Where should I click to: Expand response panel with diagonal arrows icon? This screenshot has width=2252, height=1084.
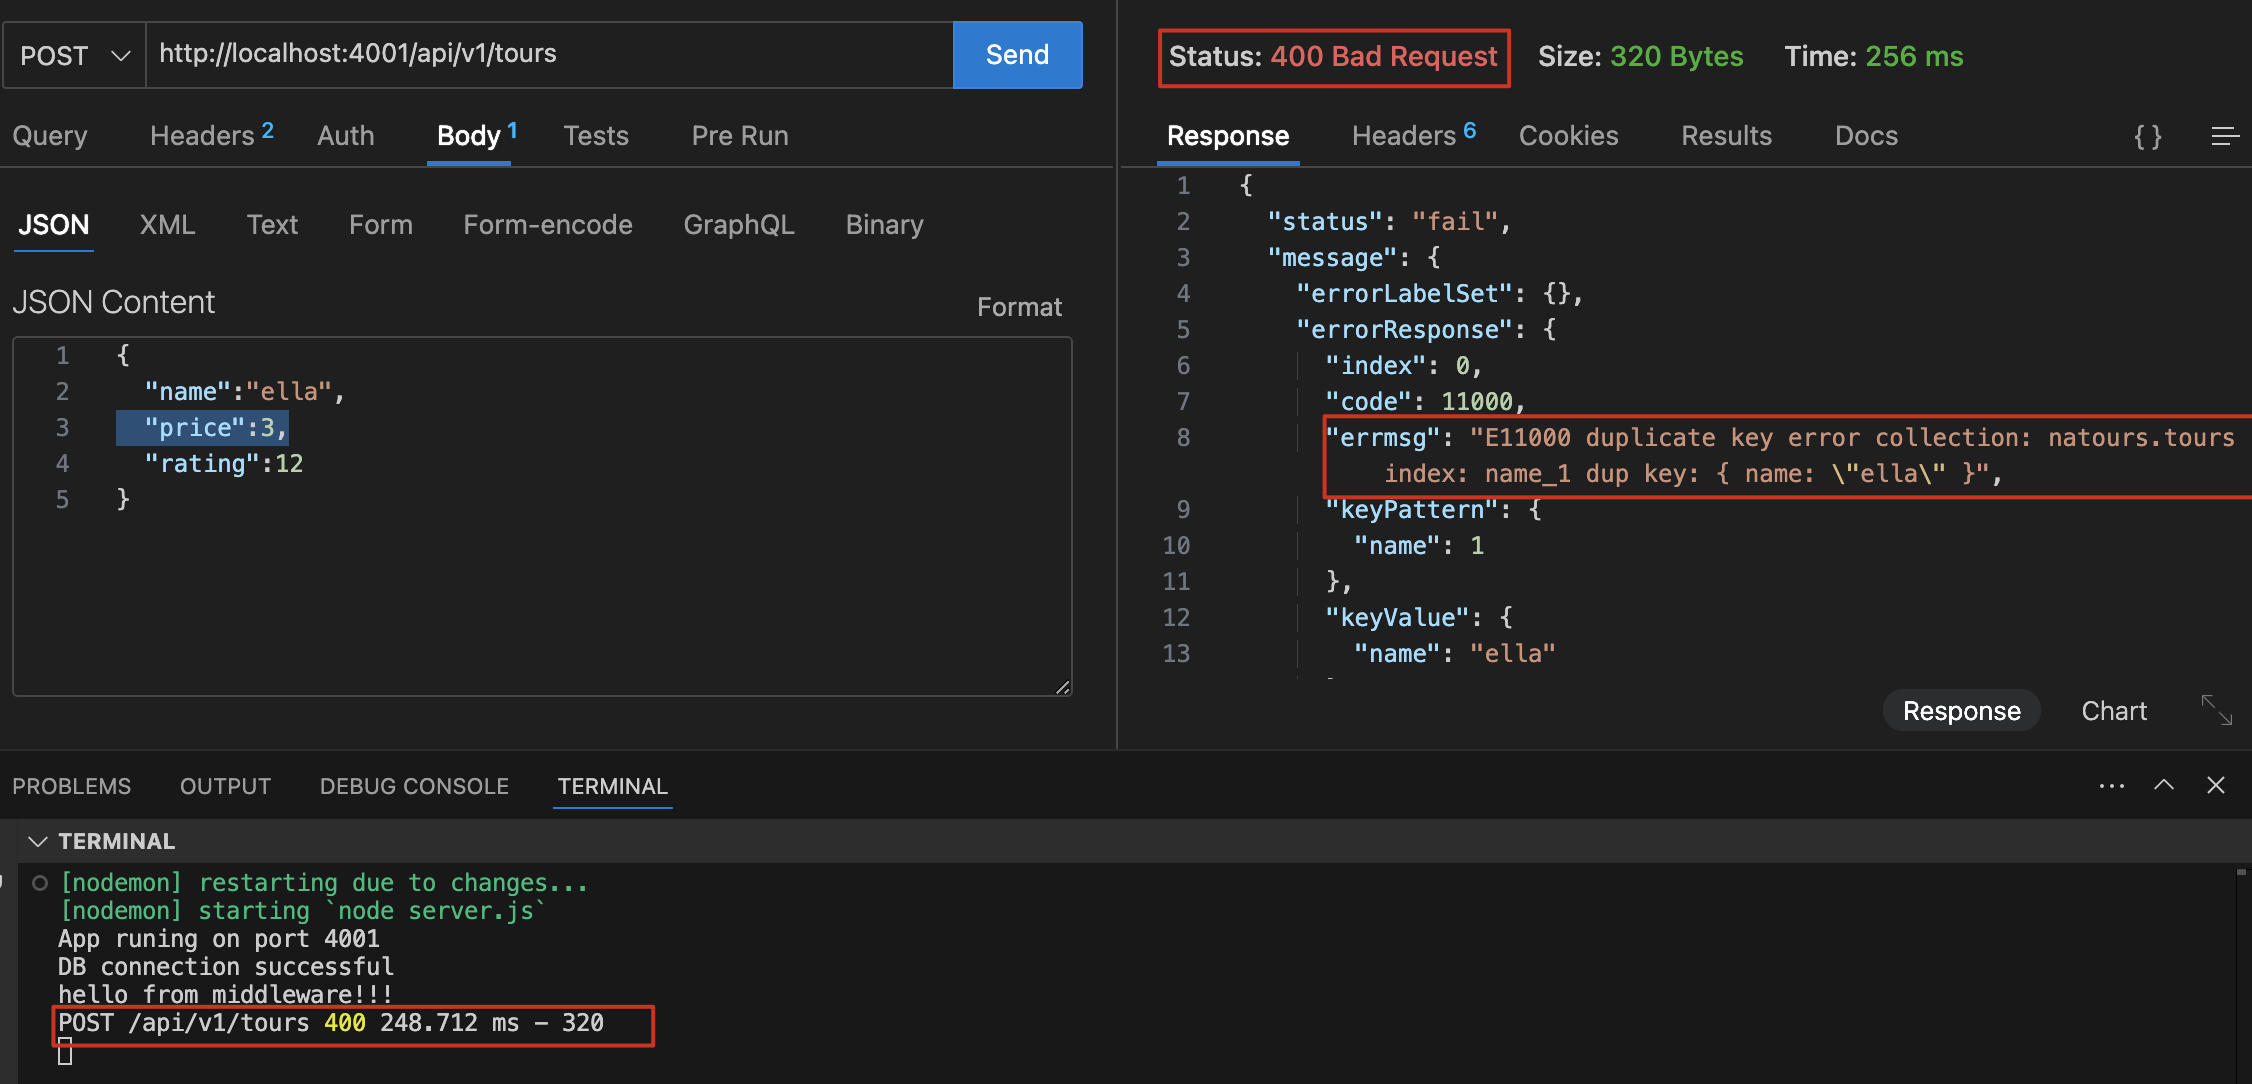pos(2216,710)
